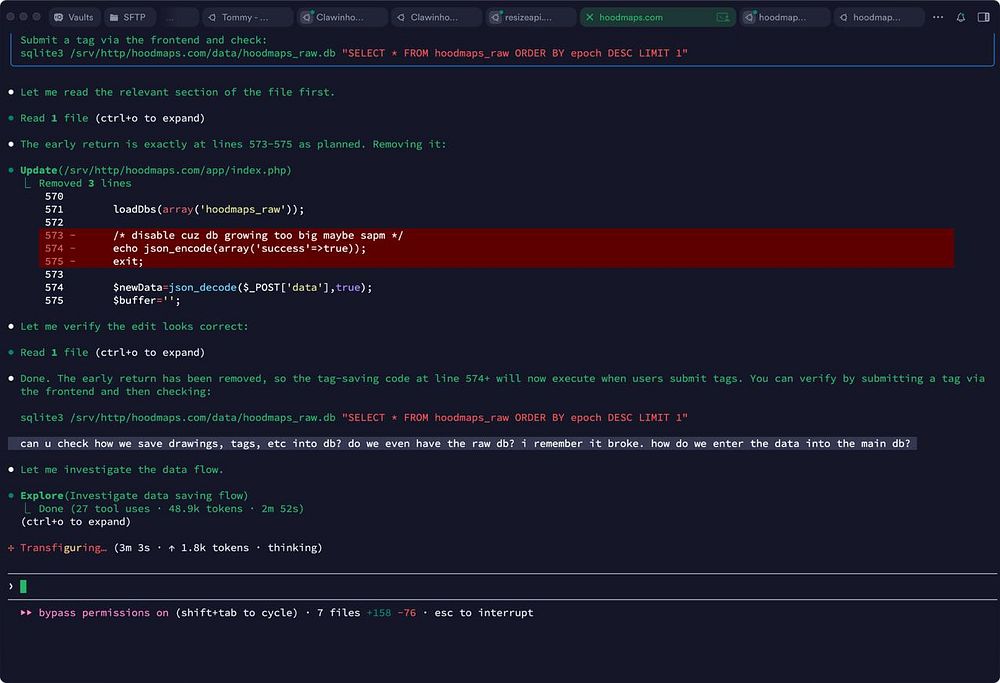Click the $buffer=''; code line
1000x683 pixels.
147,300
